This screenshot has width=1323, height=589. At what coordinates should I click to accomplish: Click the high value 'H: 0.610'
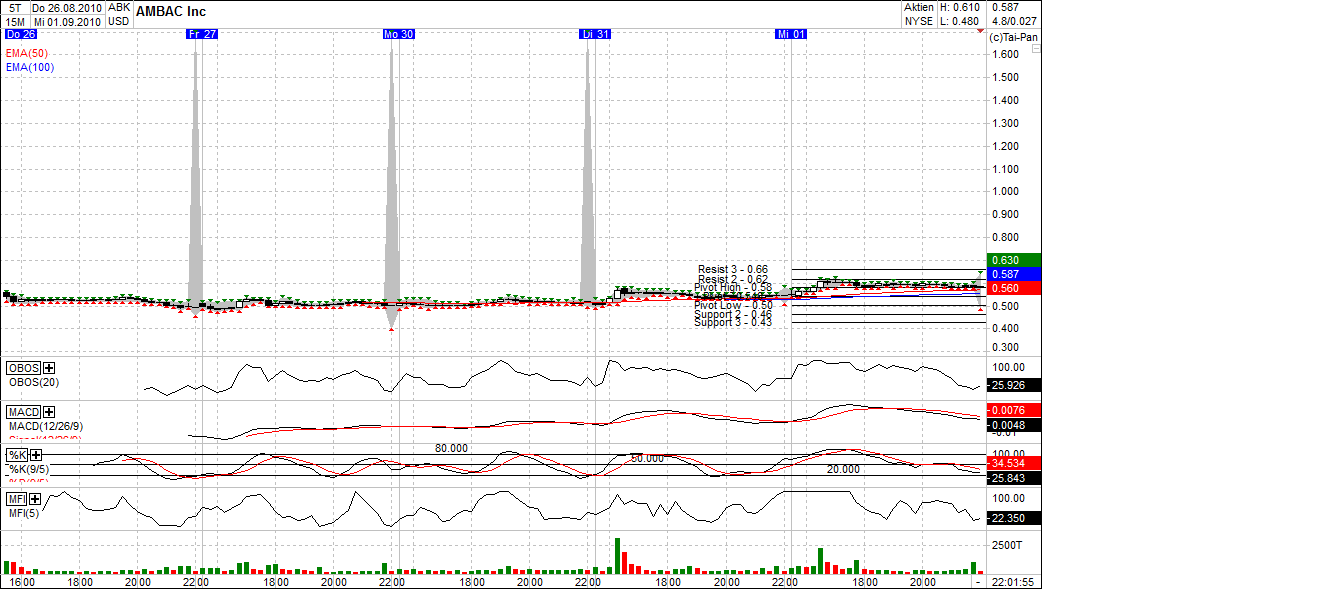(x=959, y=7)
